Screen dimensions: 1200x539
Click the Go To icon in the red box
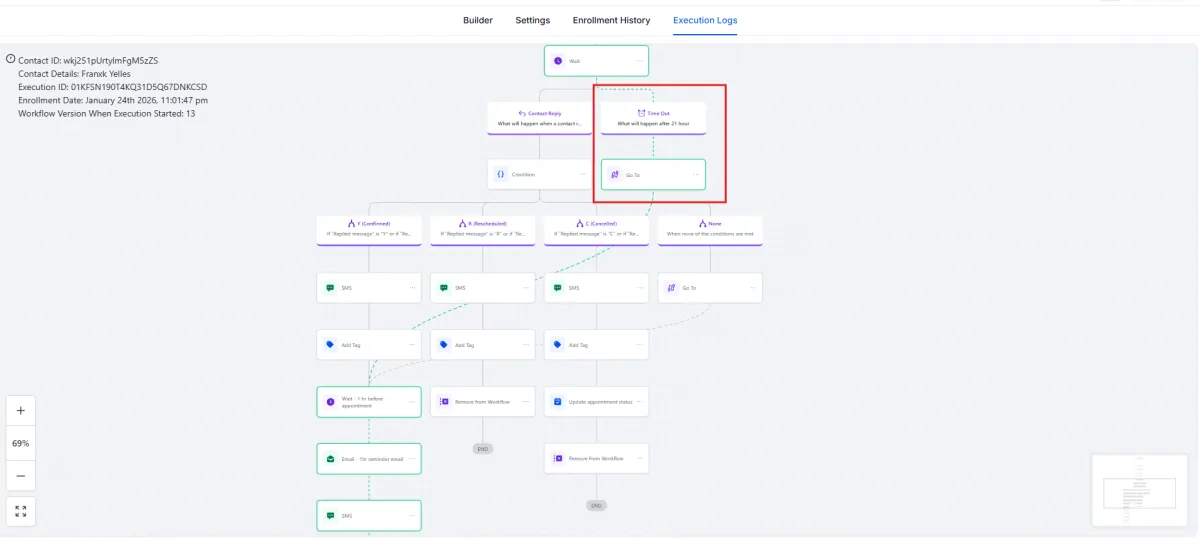coord(614,174)
